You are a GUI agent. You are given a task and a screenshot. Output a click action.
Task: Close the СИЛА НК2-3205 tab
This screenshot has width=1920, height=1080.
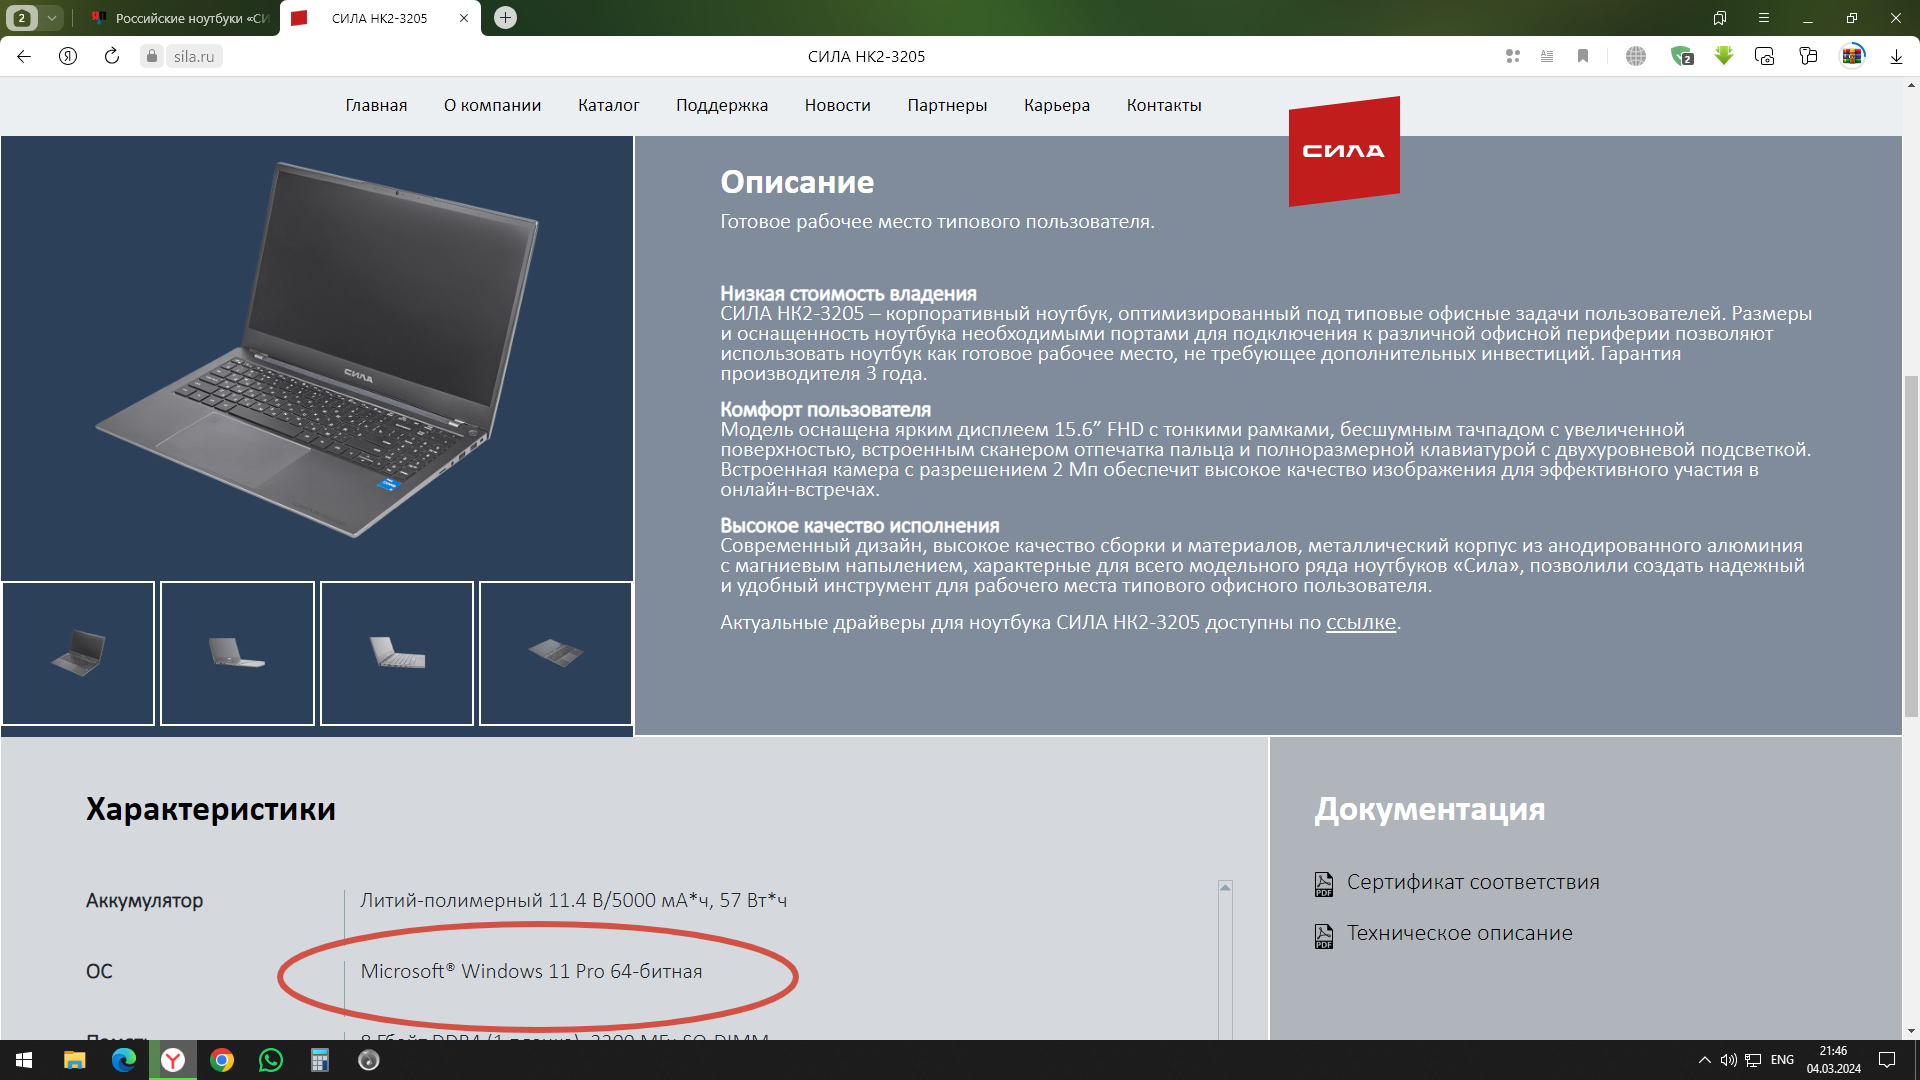[x=464, y=18]
